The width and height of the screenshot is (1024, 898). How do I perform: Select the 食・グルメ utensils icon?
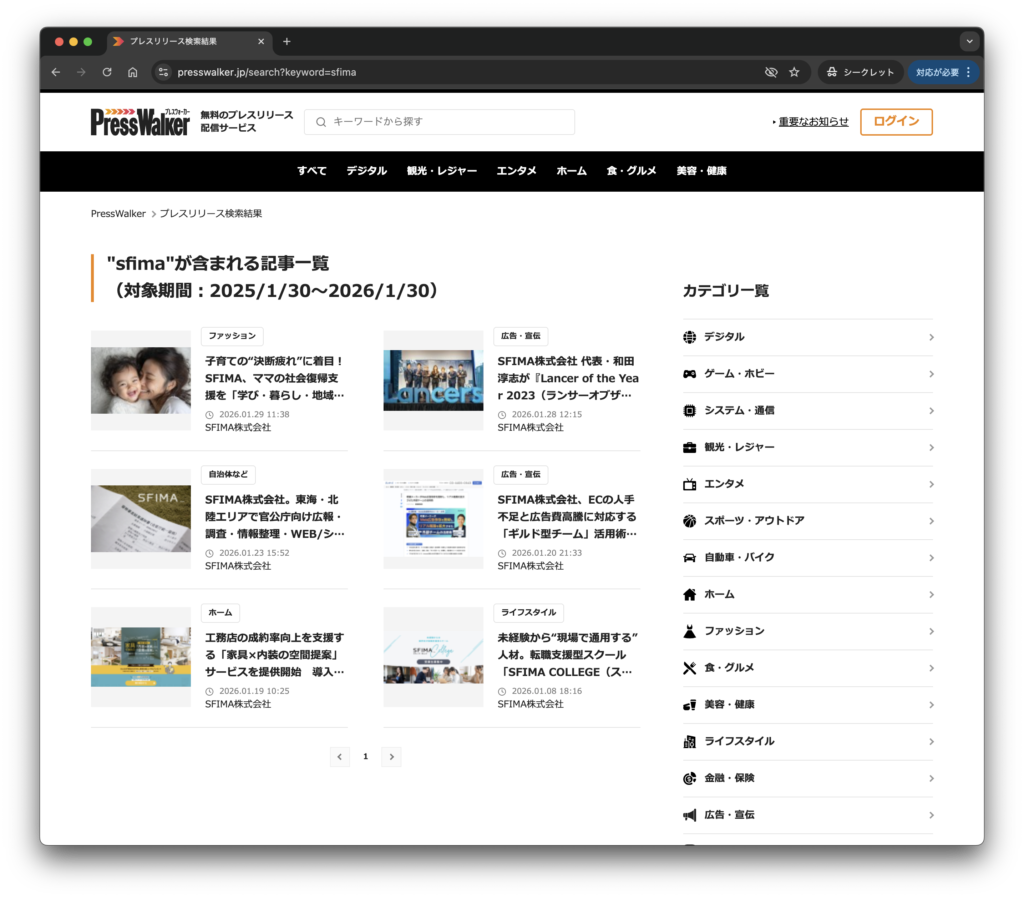click(x=689, y=667)
